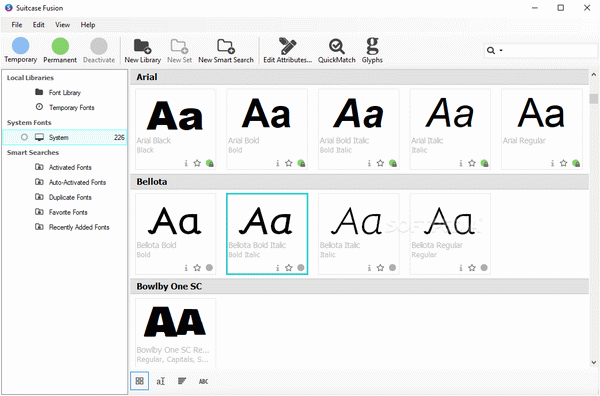Open Favorite Fonts smart search
This screenshot has width=600, height=396.
[68, 212]
